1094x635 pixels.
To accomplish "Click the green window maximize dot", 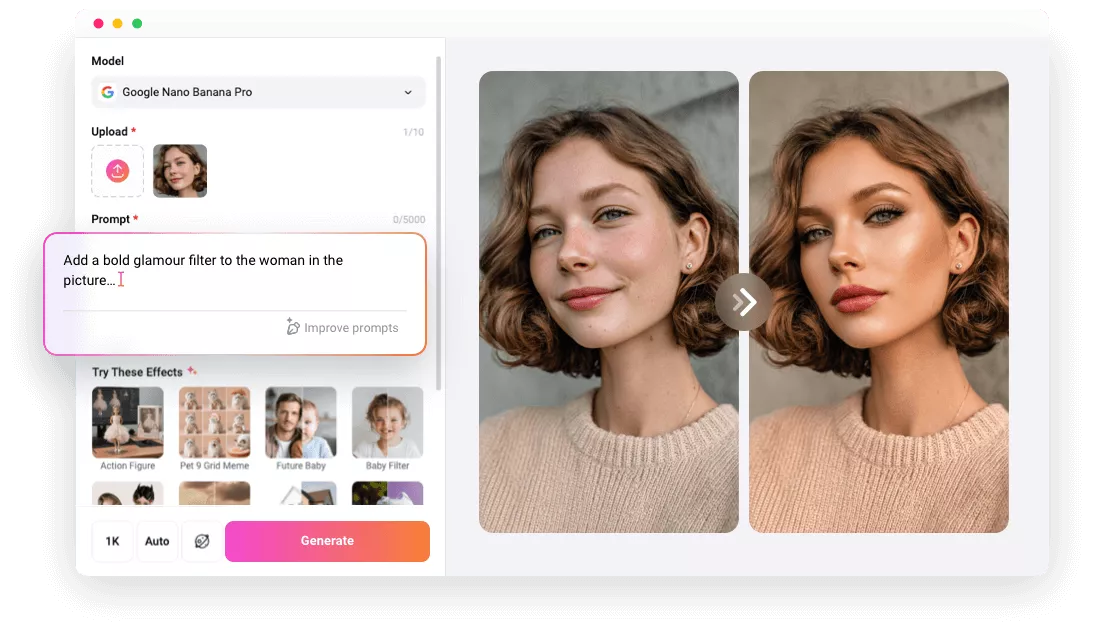I will (137, 23).
